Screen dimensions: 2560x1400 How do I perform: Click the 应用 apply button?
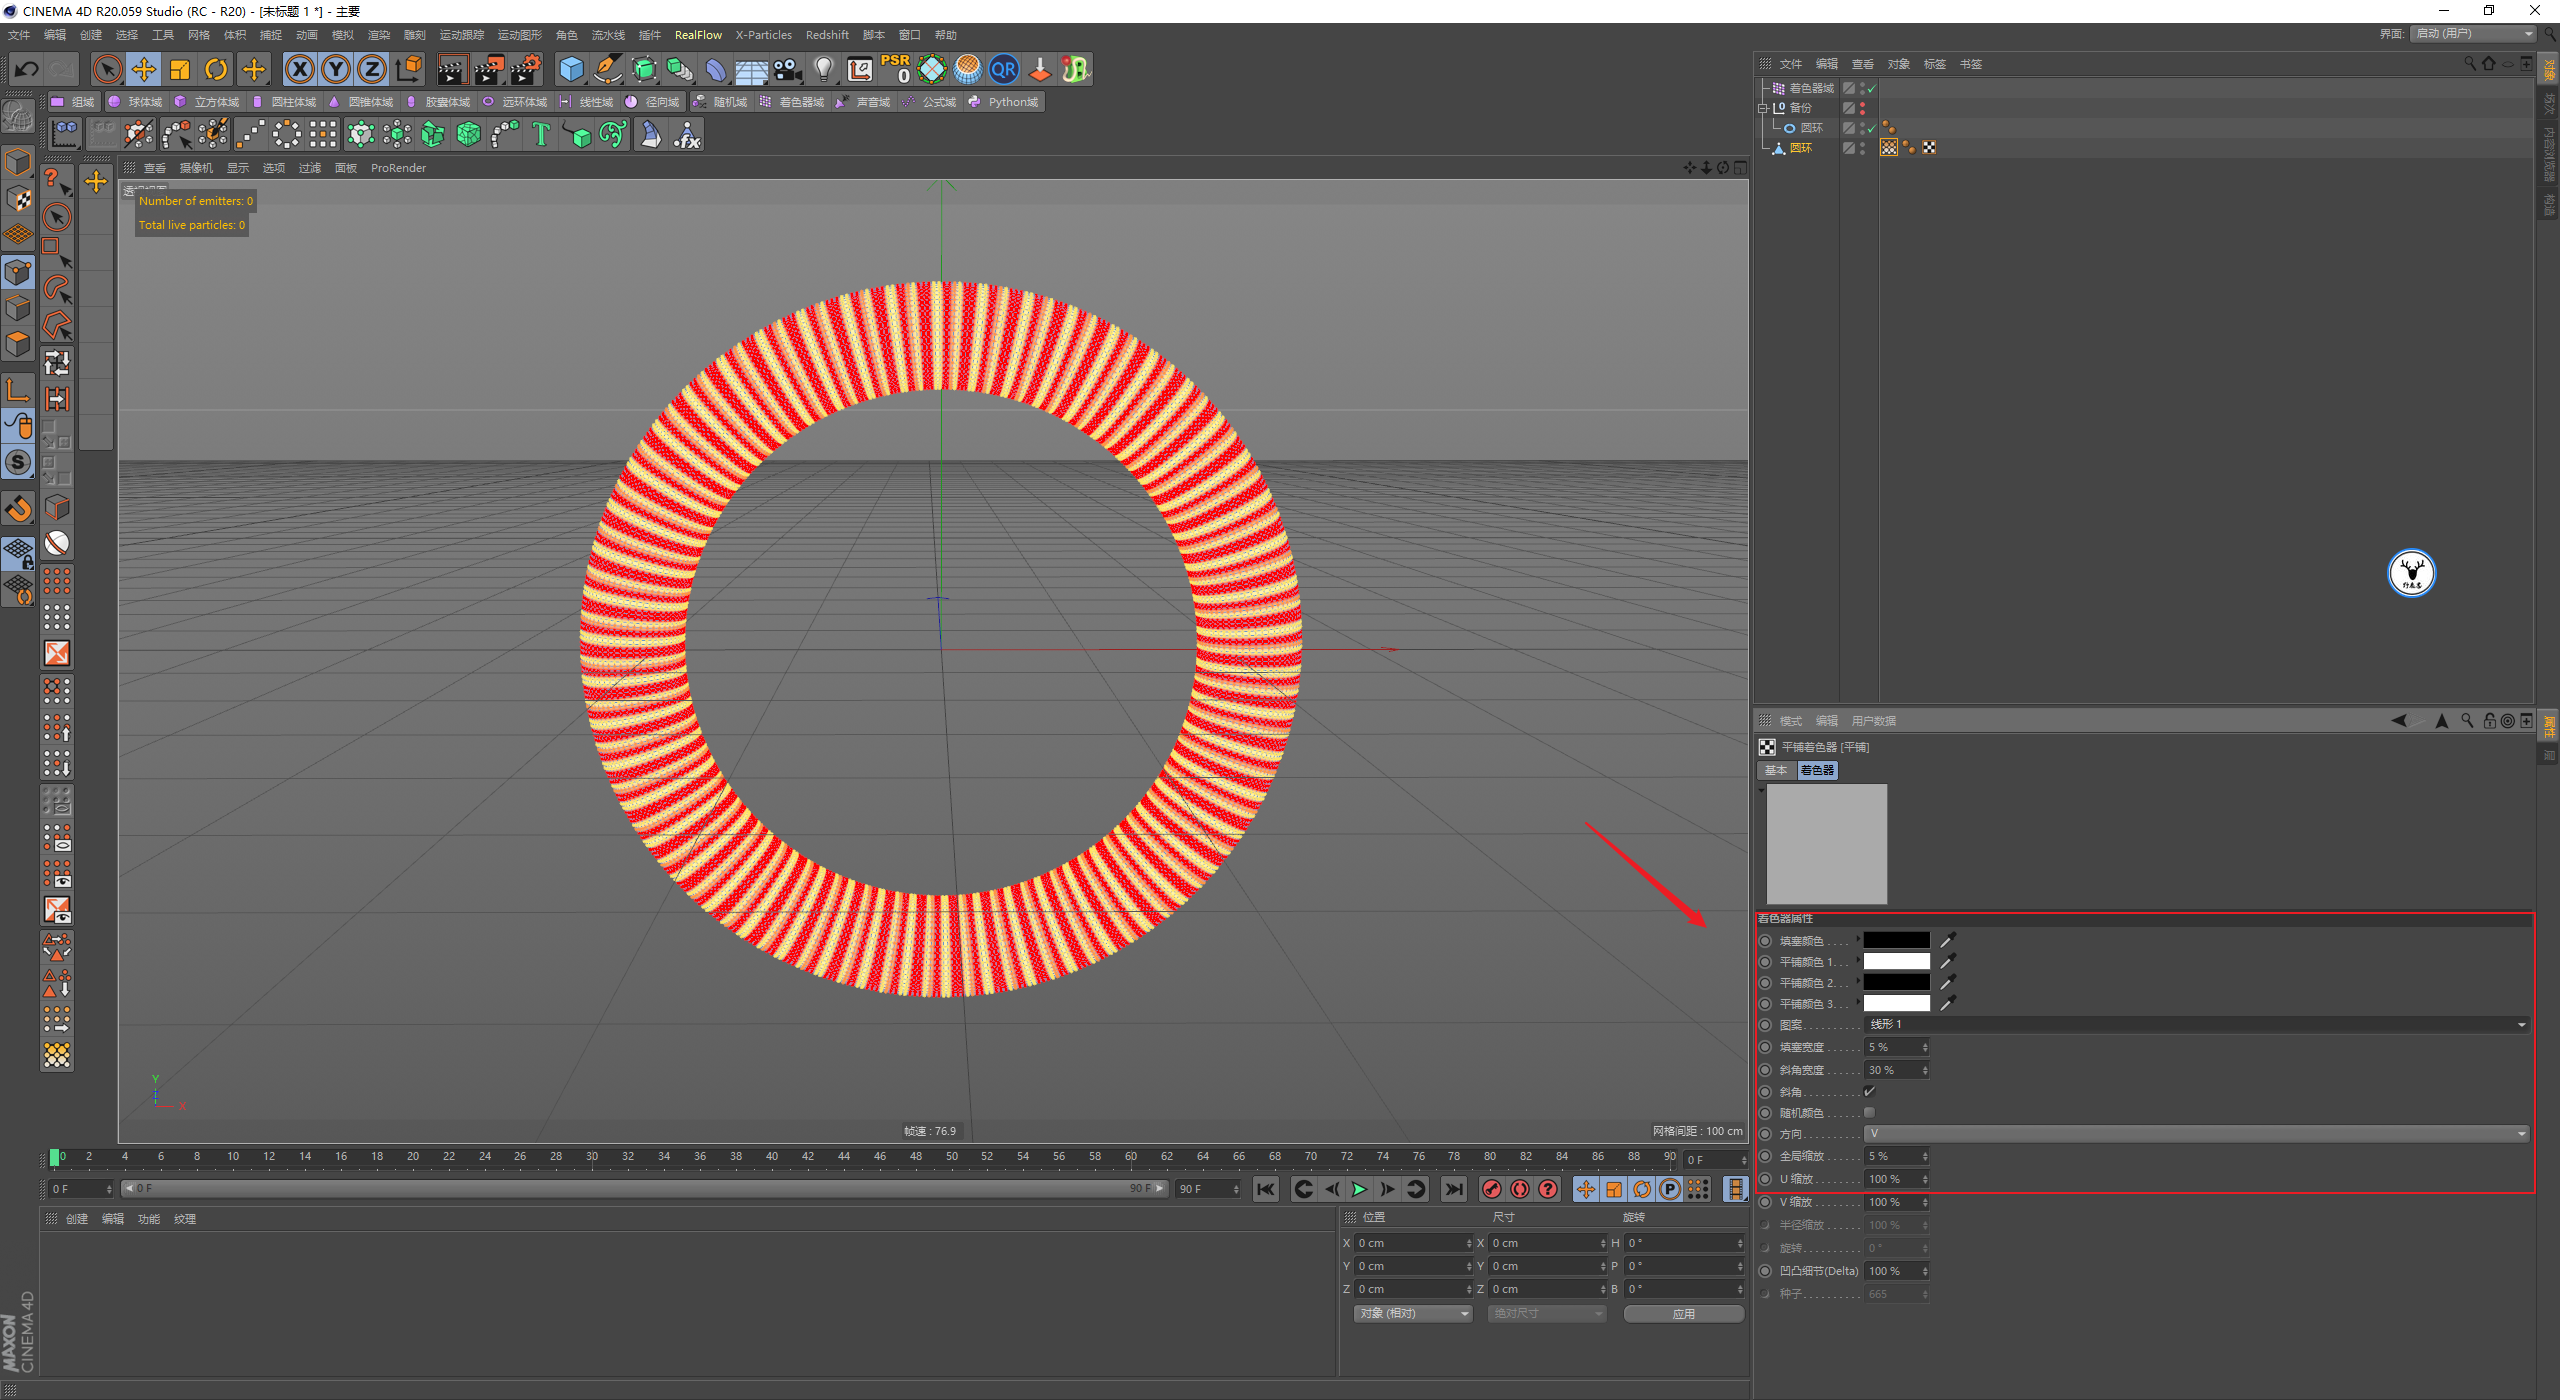coord(1683,1313)
